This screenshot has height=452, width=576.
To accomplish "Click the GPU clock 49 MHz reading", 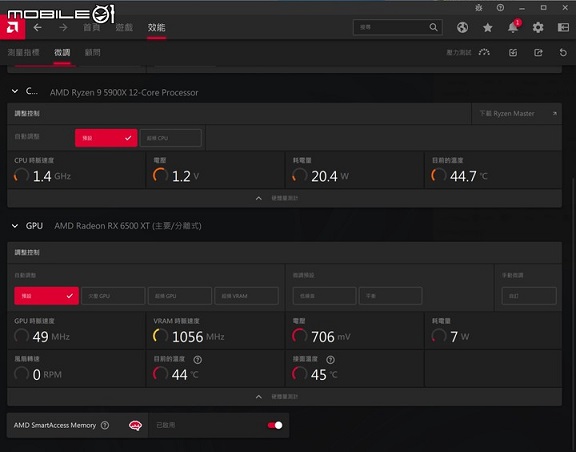I will click(x=51, y=337).
